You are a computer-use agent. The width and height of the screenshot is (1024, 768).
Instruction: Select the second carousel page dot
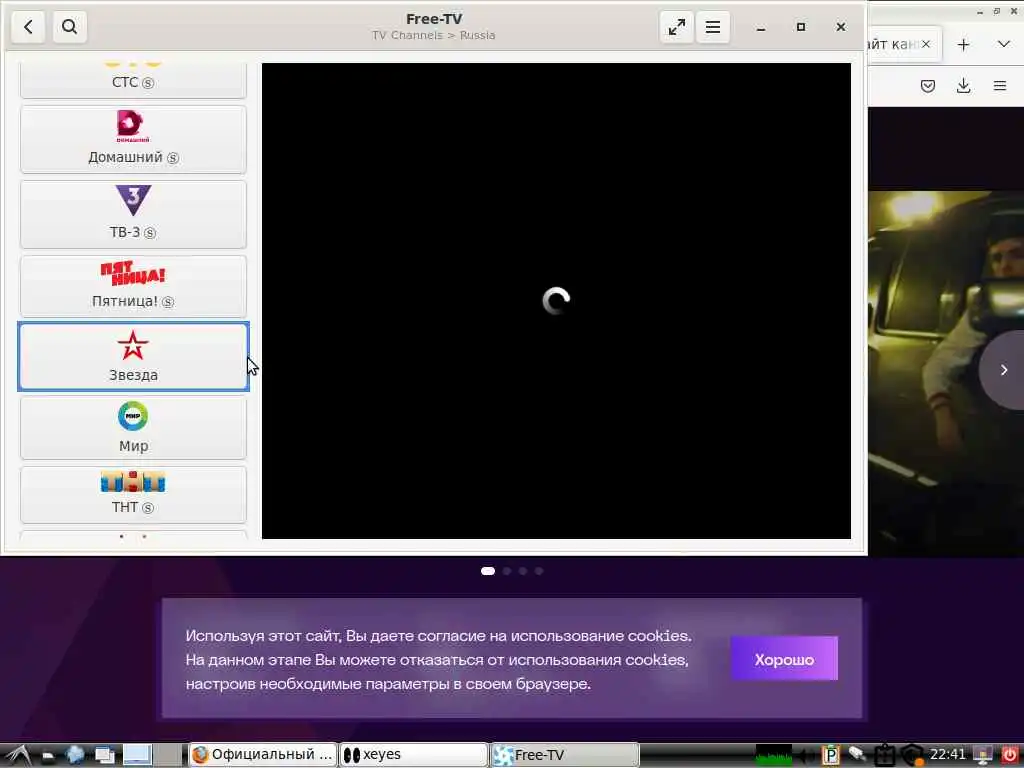pyautogui.click(x=507, y=571)
